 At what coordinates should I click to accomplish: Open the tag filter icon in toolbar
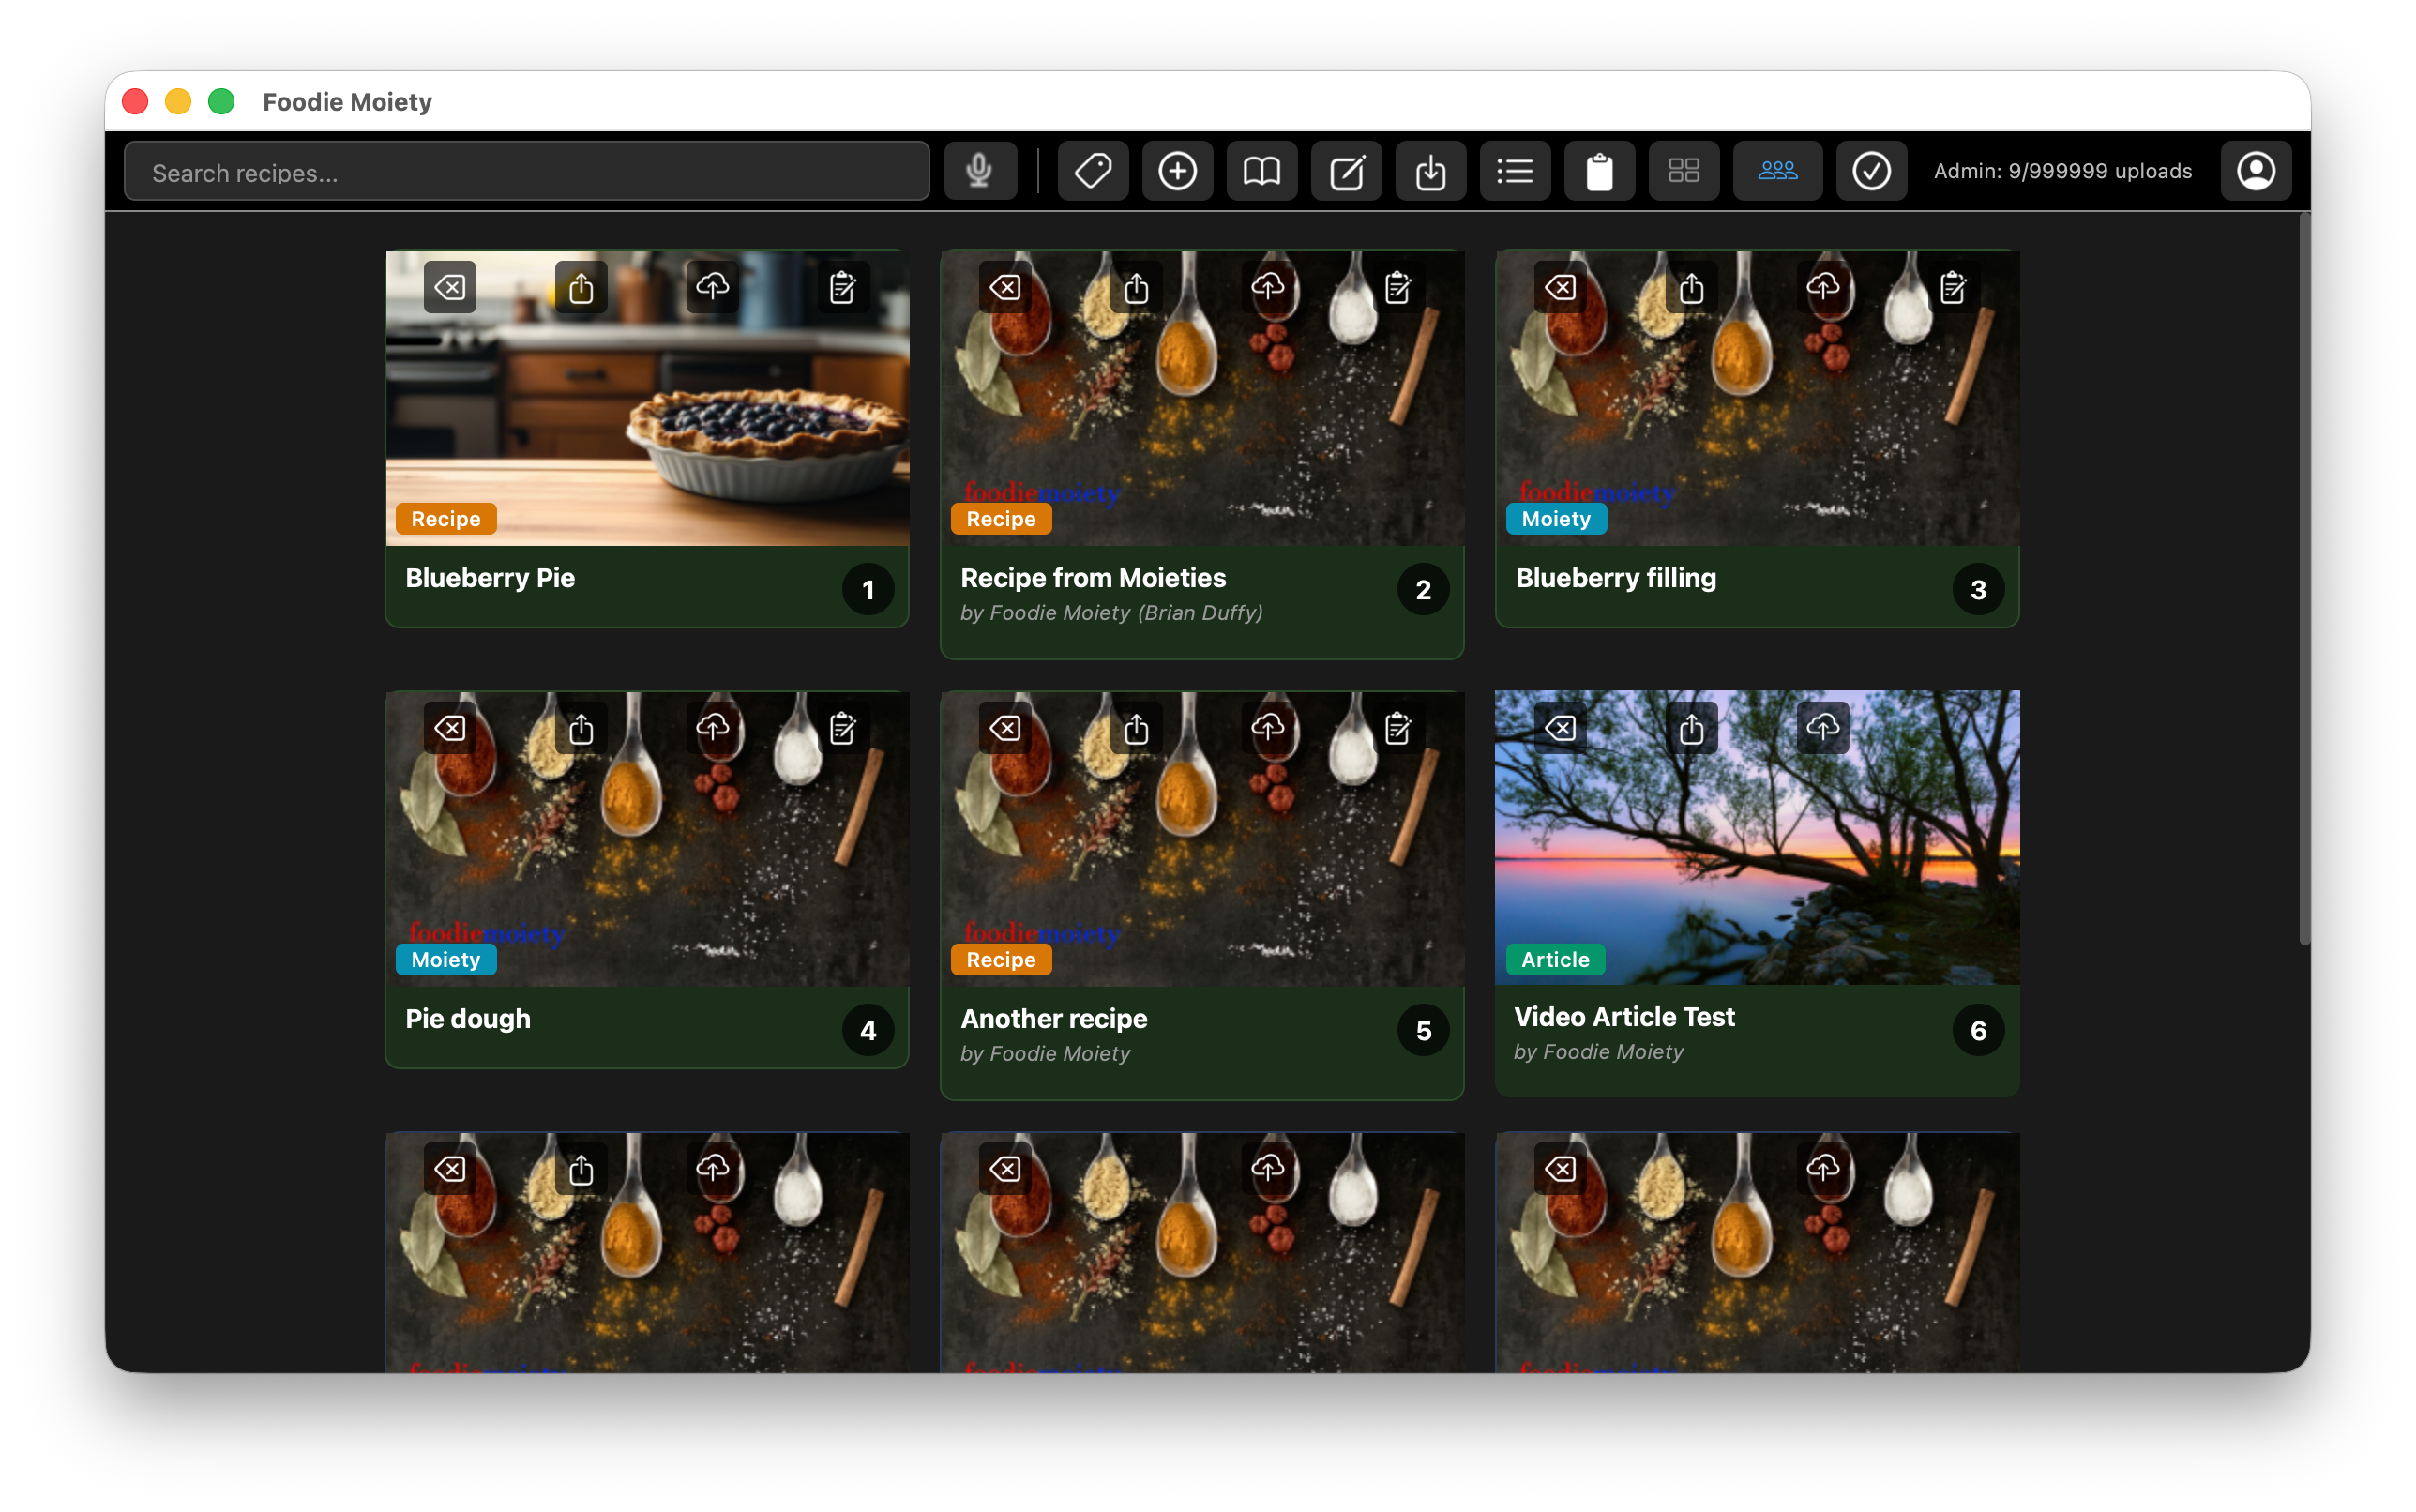pyautogui.click(x=1092, y=171)
